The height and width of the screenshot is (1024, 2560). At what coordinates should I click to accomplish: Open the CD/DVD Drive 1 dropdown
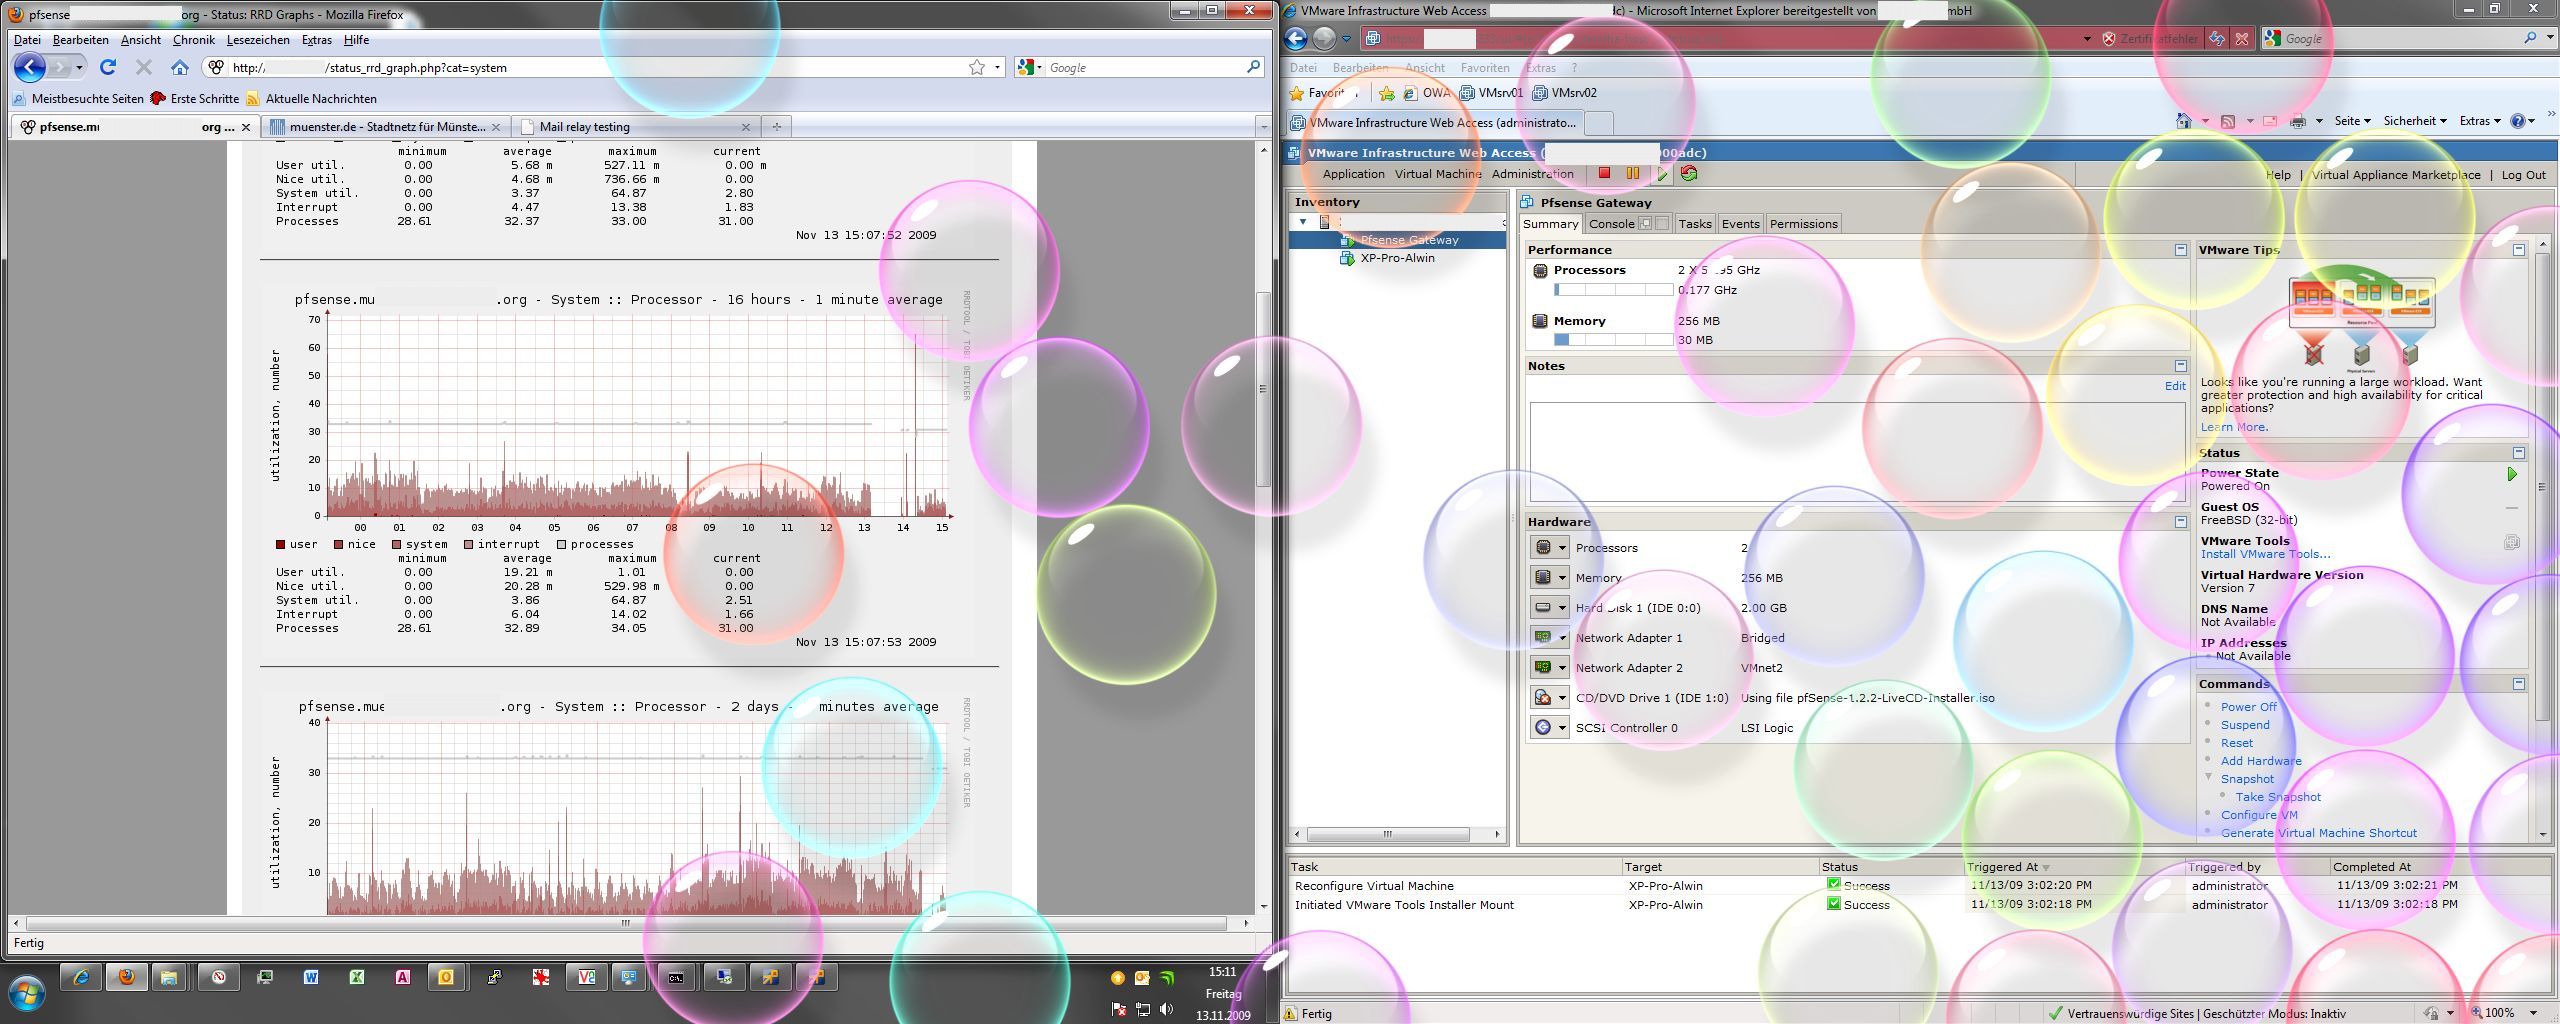point(1561,698)
